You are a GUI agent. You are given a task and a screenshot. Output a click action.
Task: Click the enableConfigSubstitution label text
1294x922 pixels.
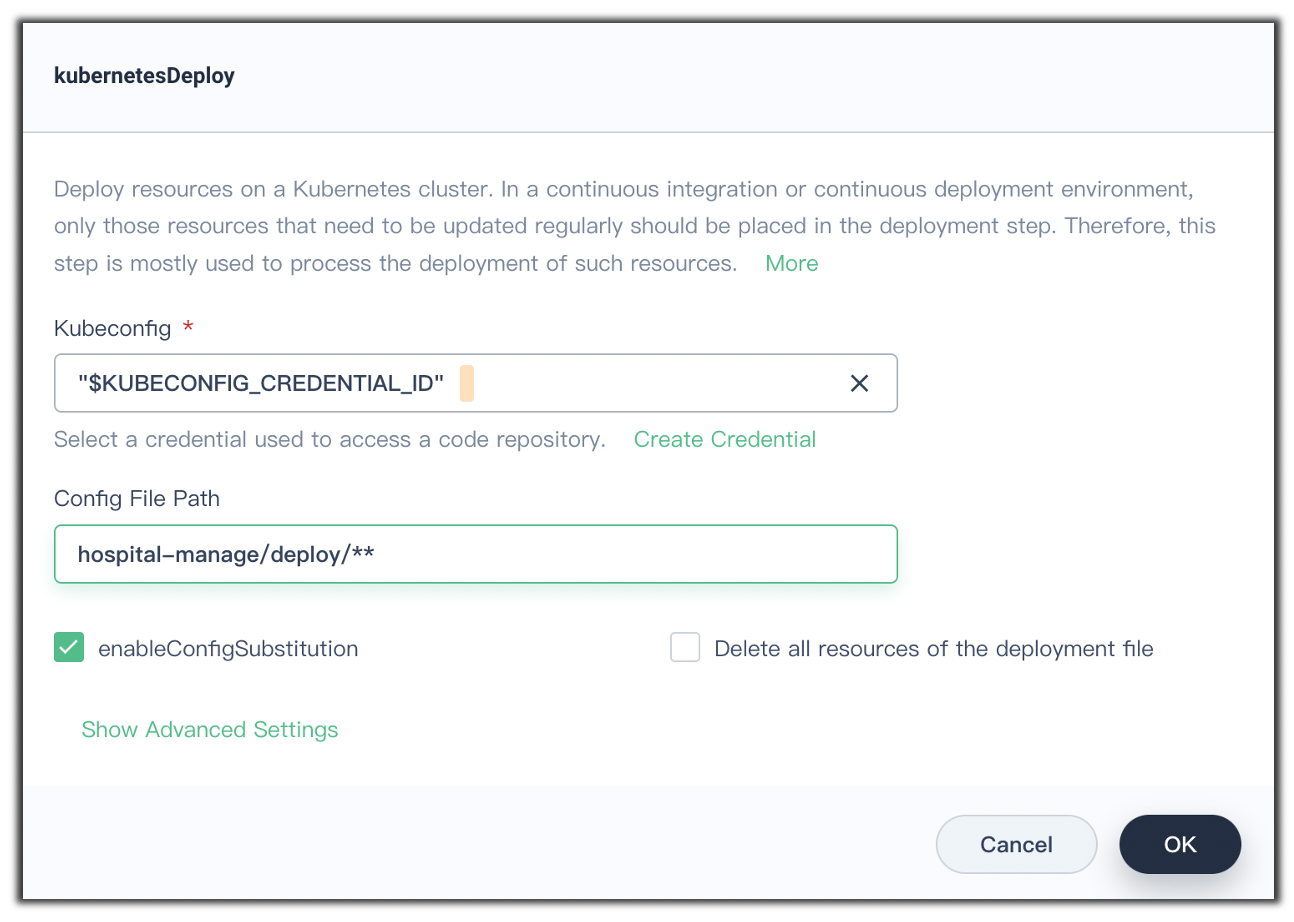(228, 649)
